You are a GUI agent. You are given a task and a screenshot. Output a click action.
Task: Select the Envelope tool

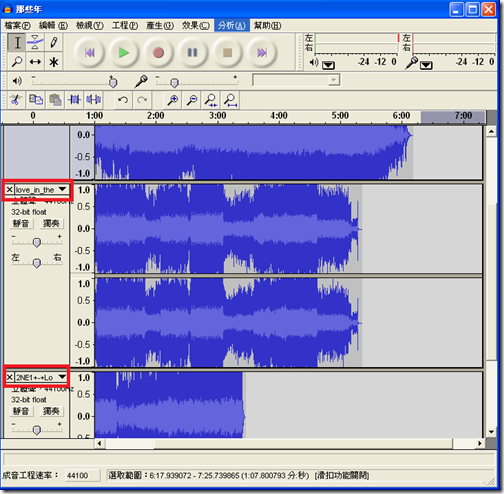click(35, 43)
